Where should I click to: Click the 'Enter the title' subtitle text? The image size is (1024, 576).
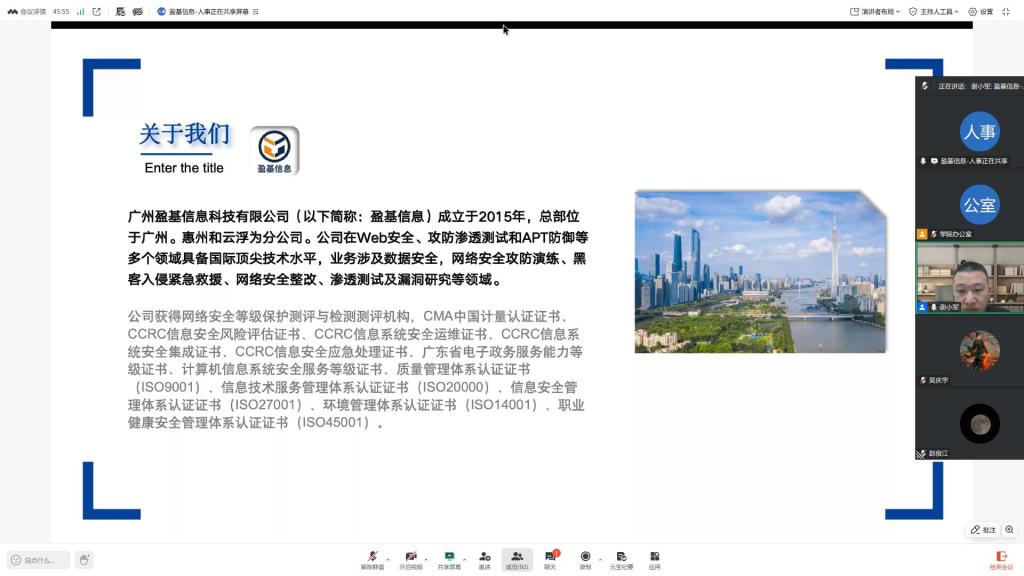[x=184, y=168]
